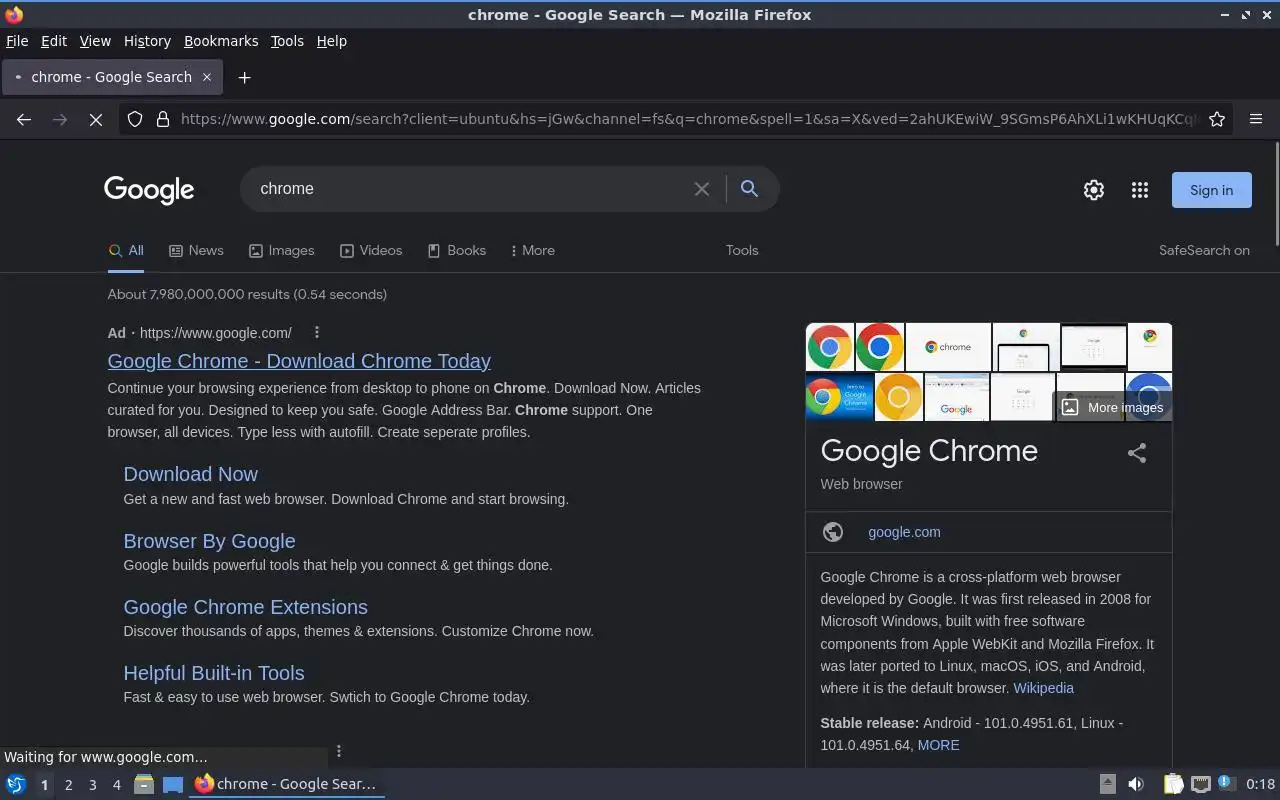Open the Browser By Google link
The image size is (1280, 800).
tap(209, 541)
